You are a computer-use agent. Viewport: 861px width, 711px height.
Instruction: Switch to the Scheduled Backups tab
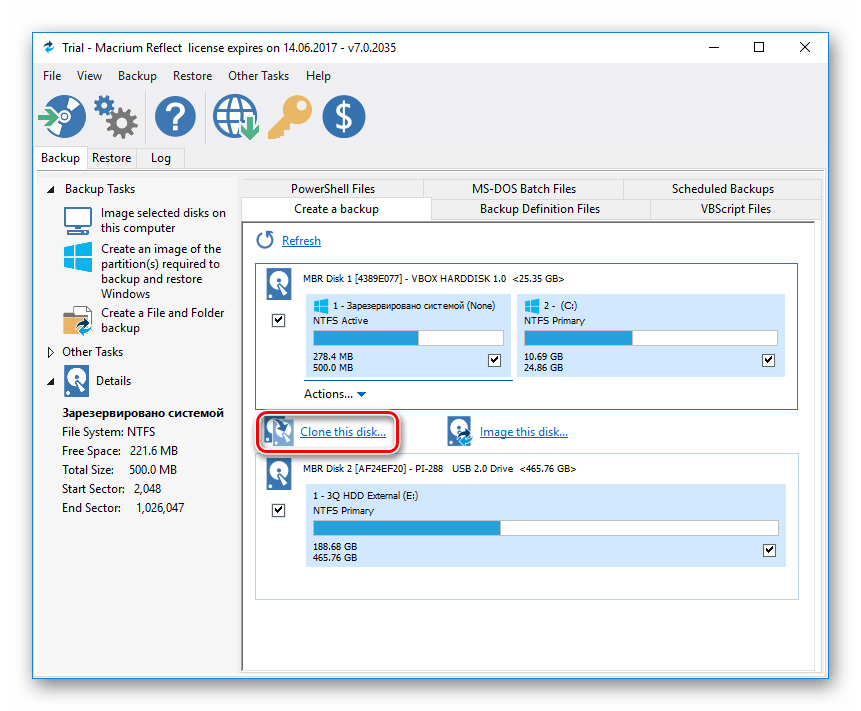[722, 189]
